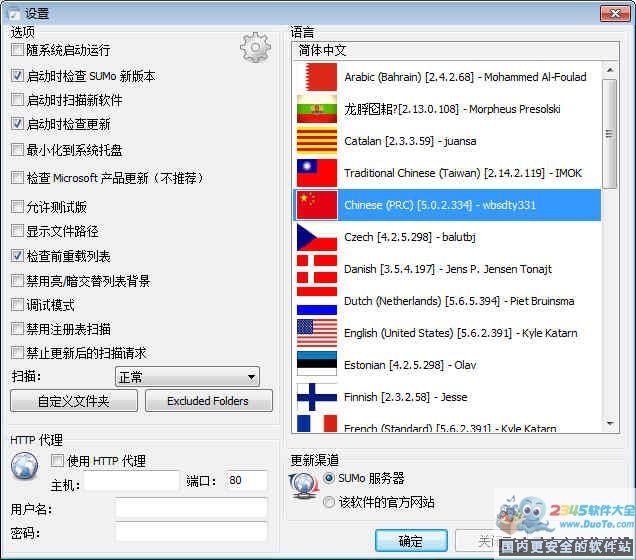Click the language list scrollbar thumb

click(x=609, y=133)
